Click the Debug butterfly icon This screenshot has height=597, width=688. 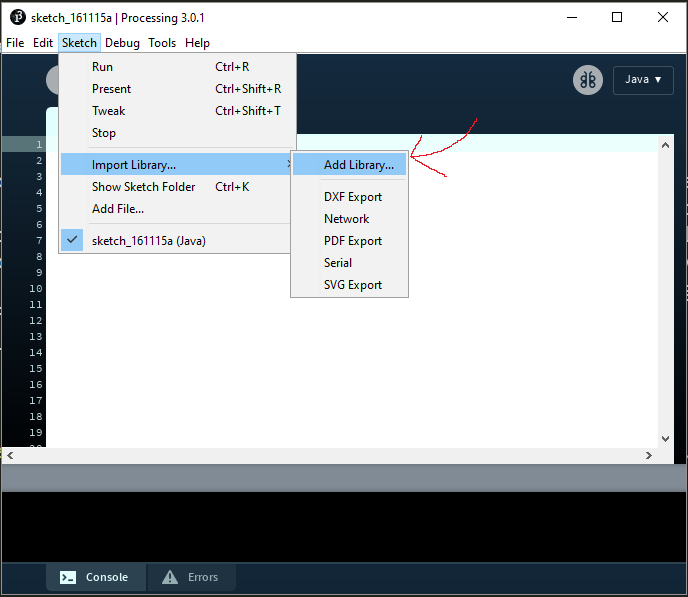tap(588, 80)
